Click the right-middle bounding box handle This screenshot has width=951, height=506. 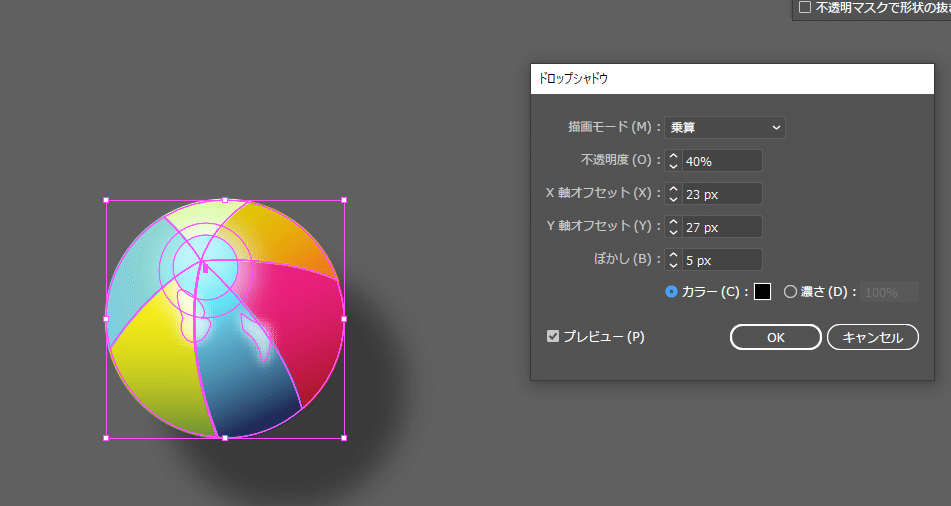pyautogui.click(x=344, y=319)
